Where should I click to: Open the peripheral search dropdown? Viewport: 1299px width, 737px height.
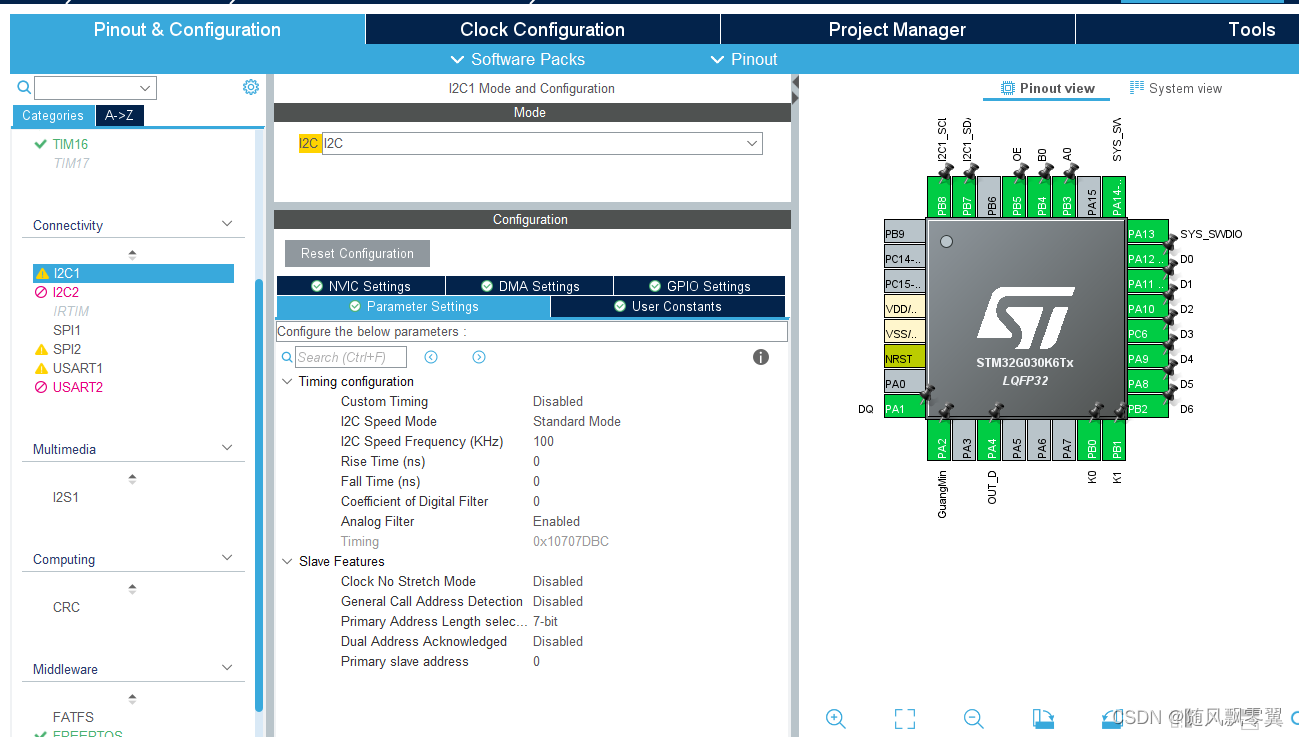click(x=146, y=88)
